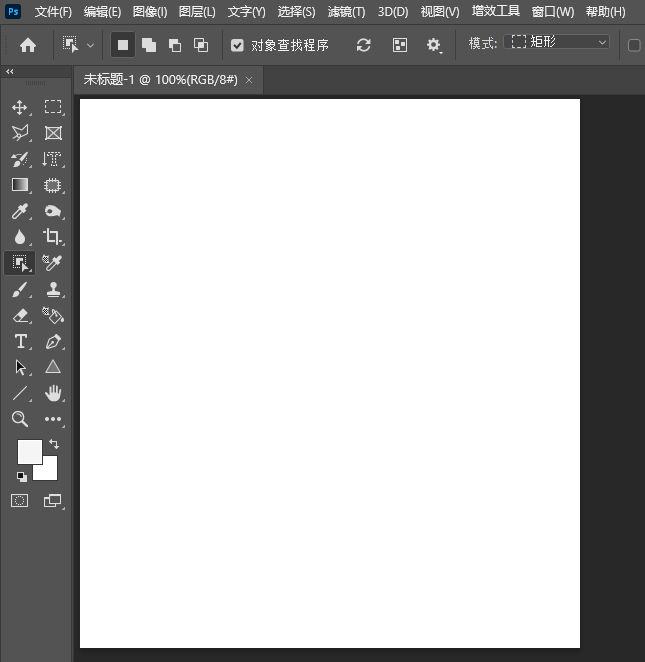Image resolution: width=645 pixels, height=662 pixels.
Task: Select the Vertical Type Mask tool
Action: pyautogui.click(x=52, y=160)
